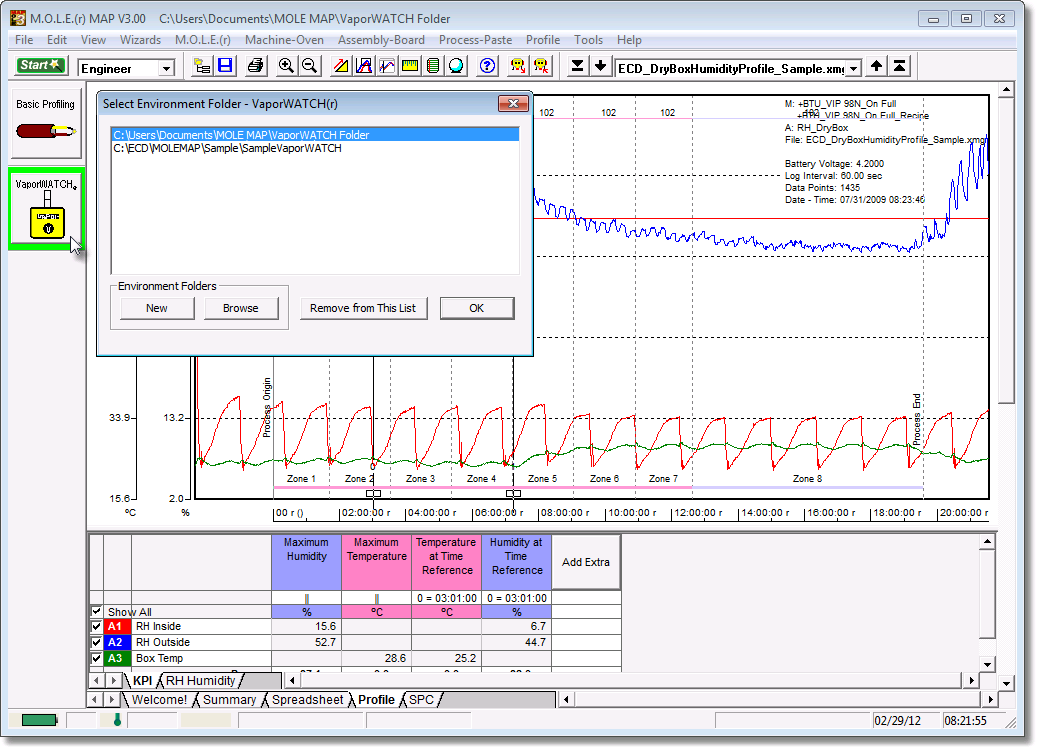
Task: Go to previous data run up arrow
Action: [x=876, y=66]
